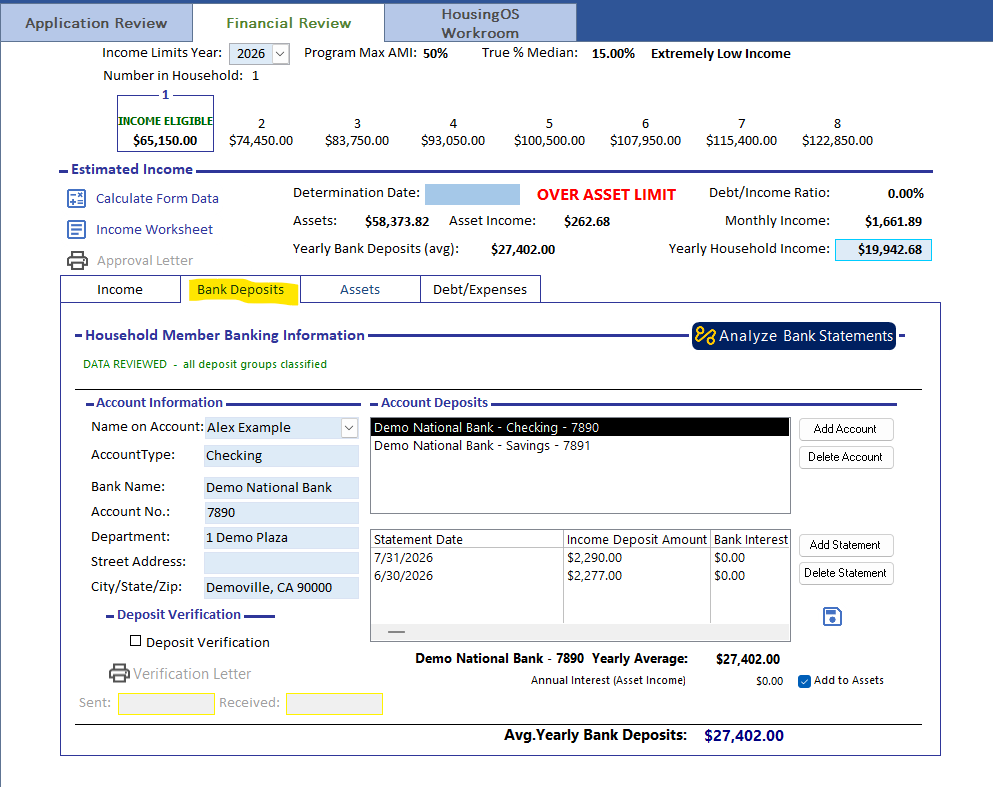
Task: Click the Department field 1 Demo Plaza
Action: click(x=281, y=538)
